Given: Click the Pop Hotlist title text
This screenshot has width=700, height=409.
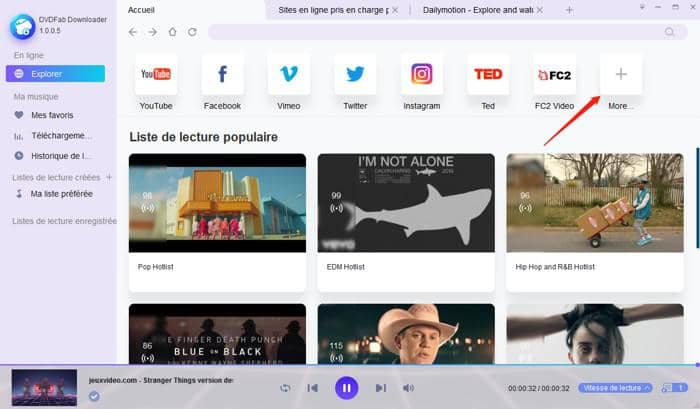Looking at the screenshot, I should [x=155, y=267].
